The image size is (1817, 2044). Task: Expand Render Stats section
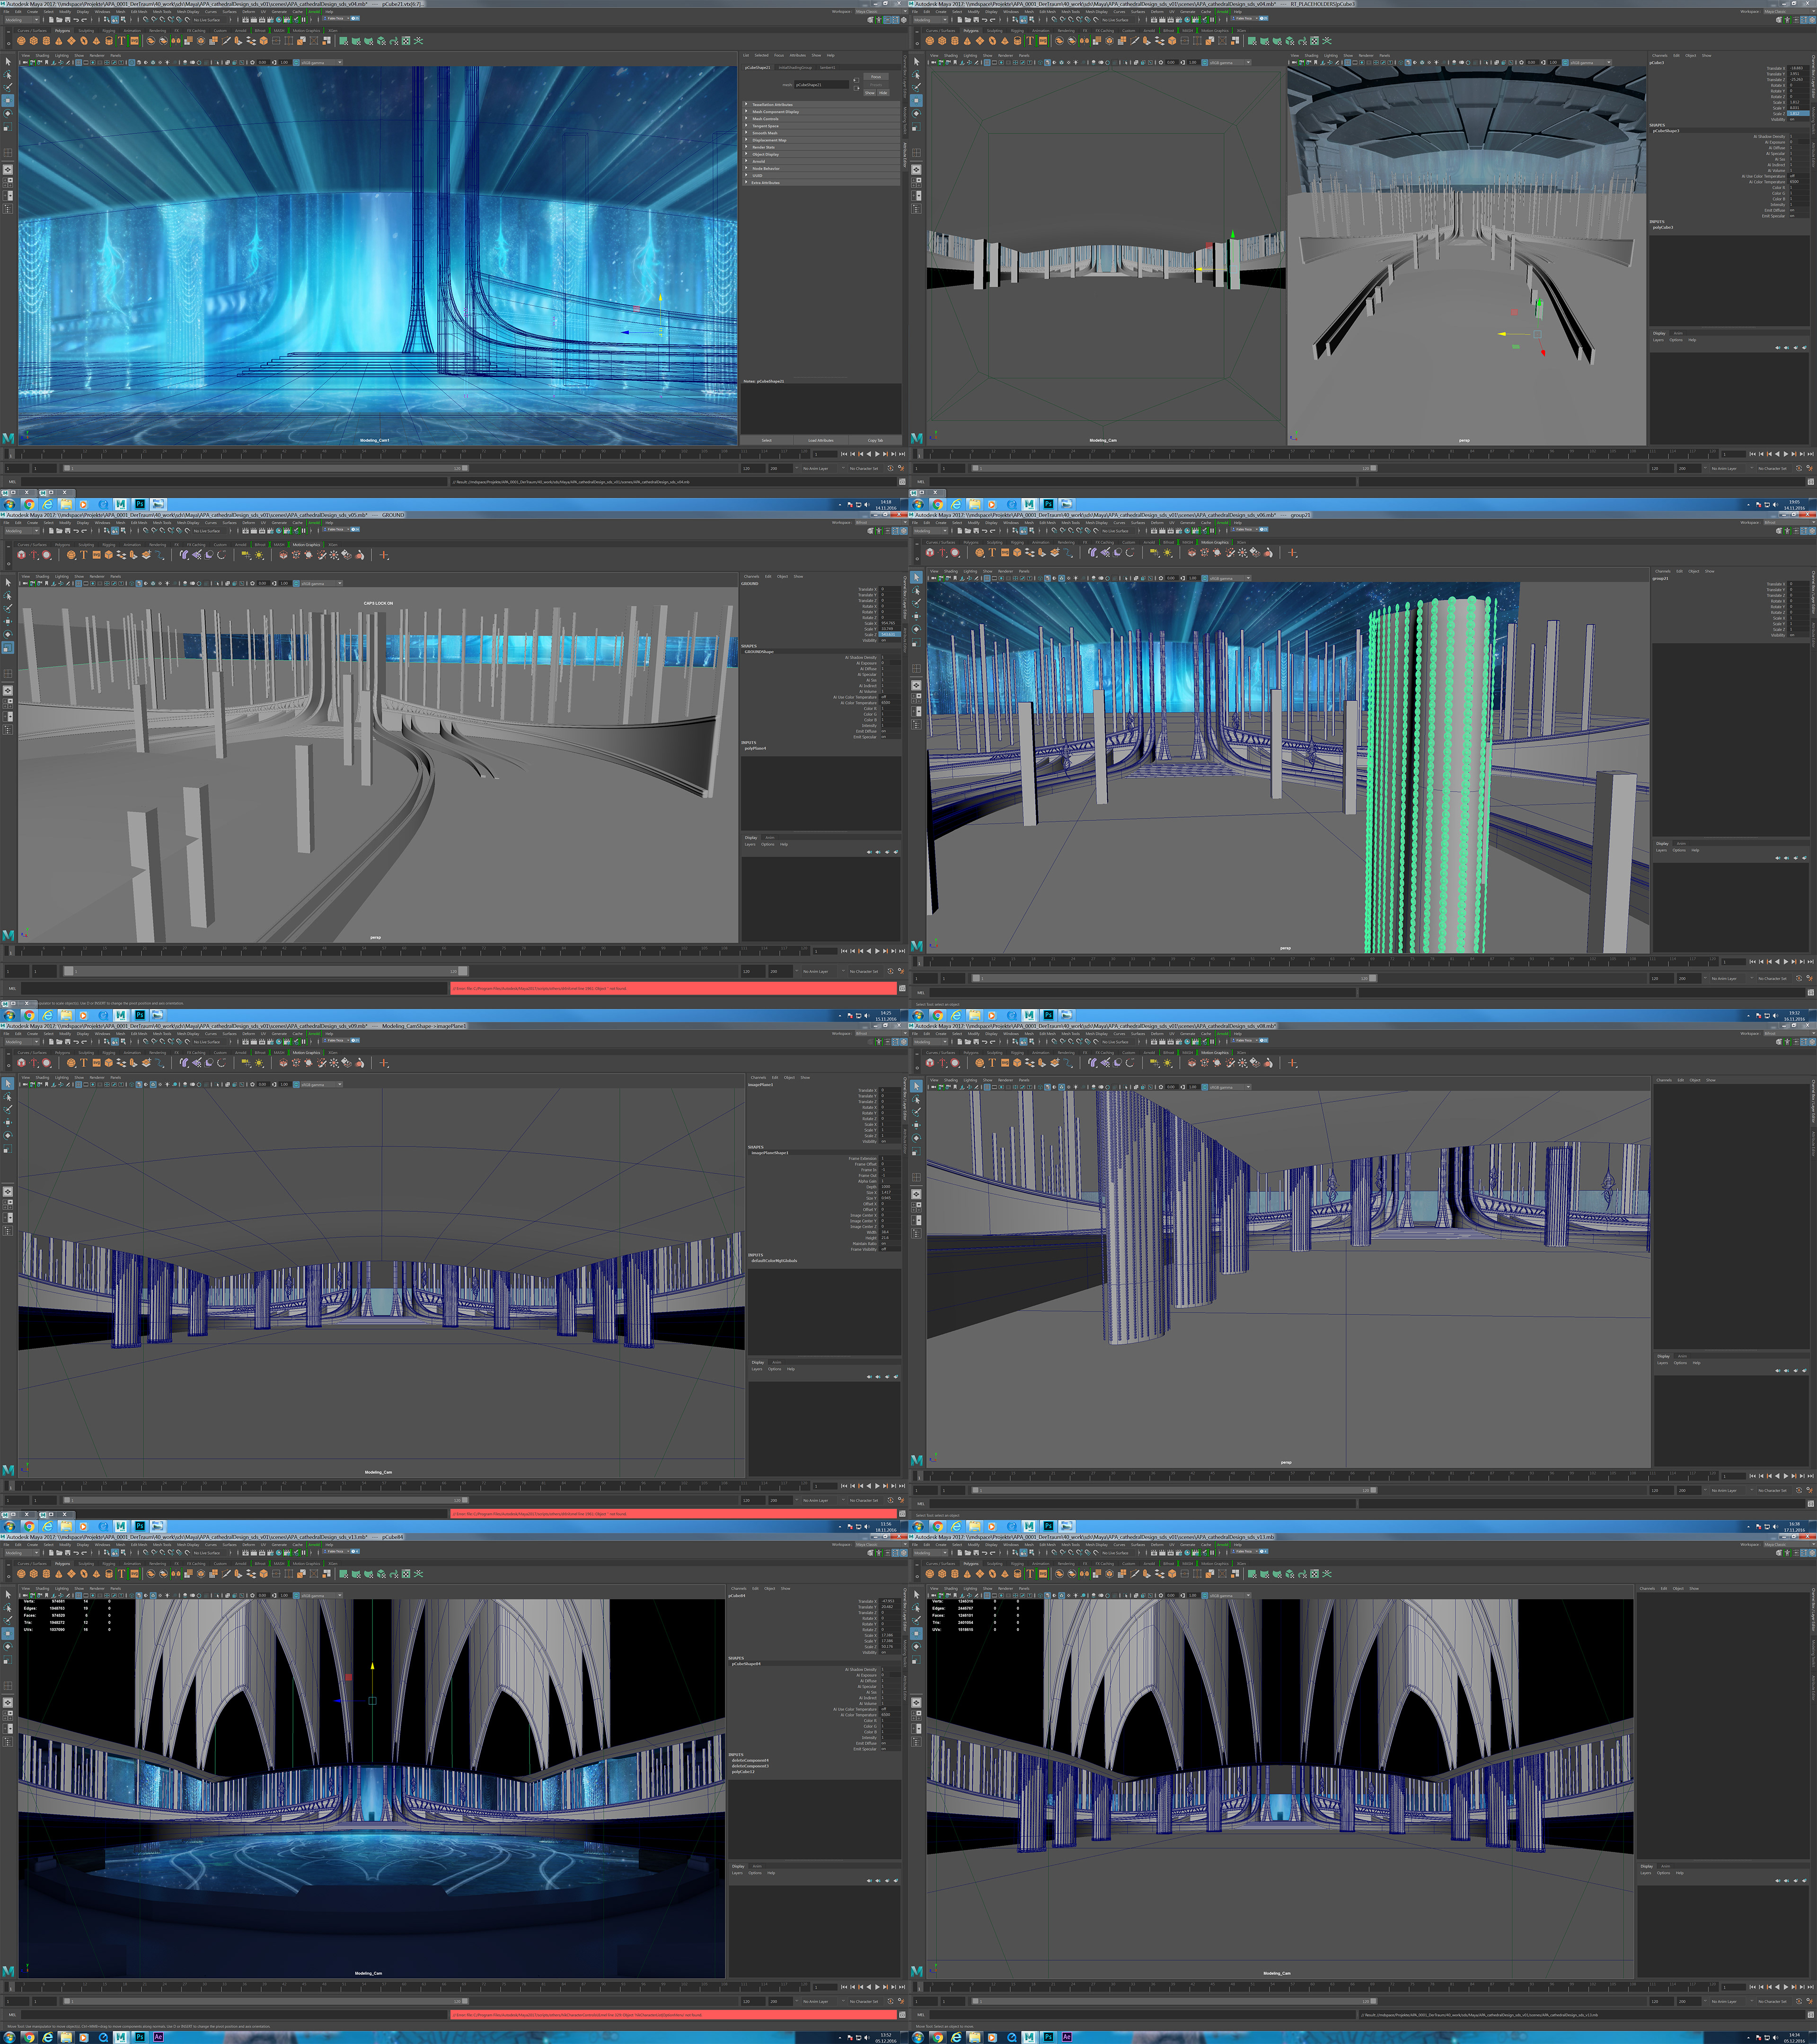click(x=821, y=147)
